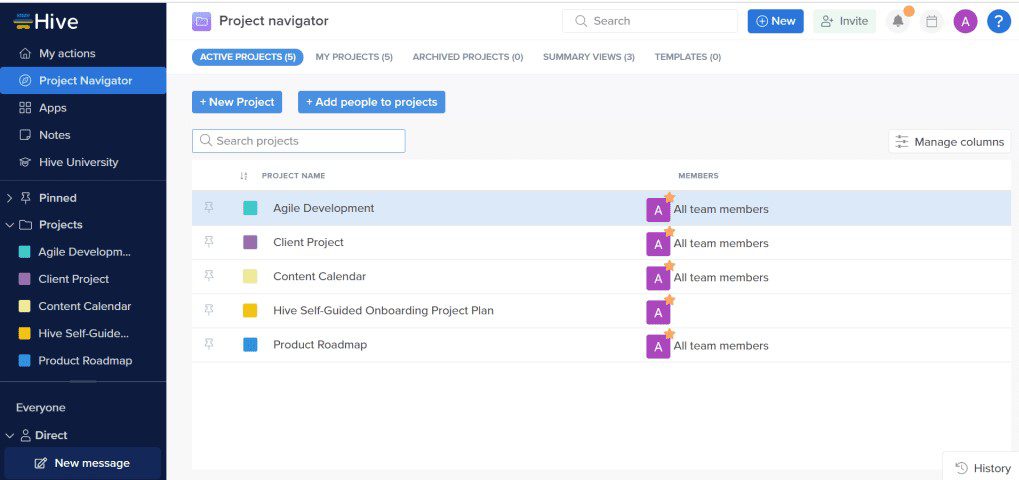1019x480 pixels.
Task: Click the Members column header
Action: pyautogui.click(x=699, y=176)
